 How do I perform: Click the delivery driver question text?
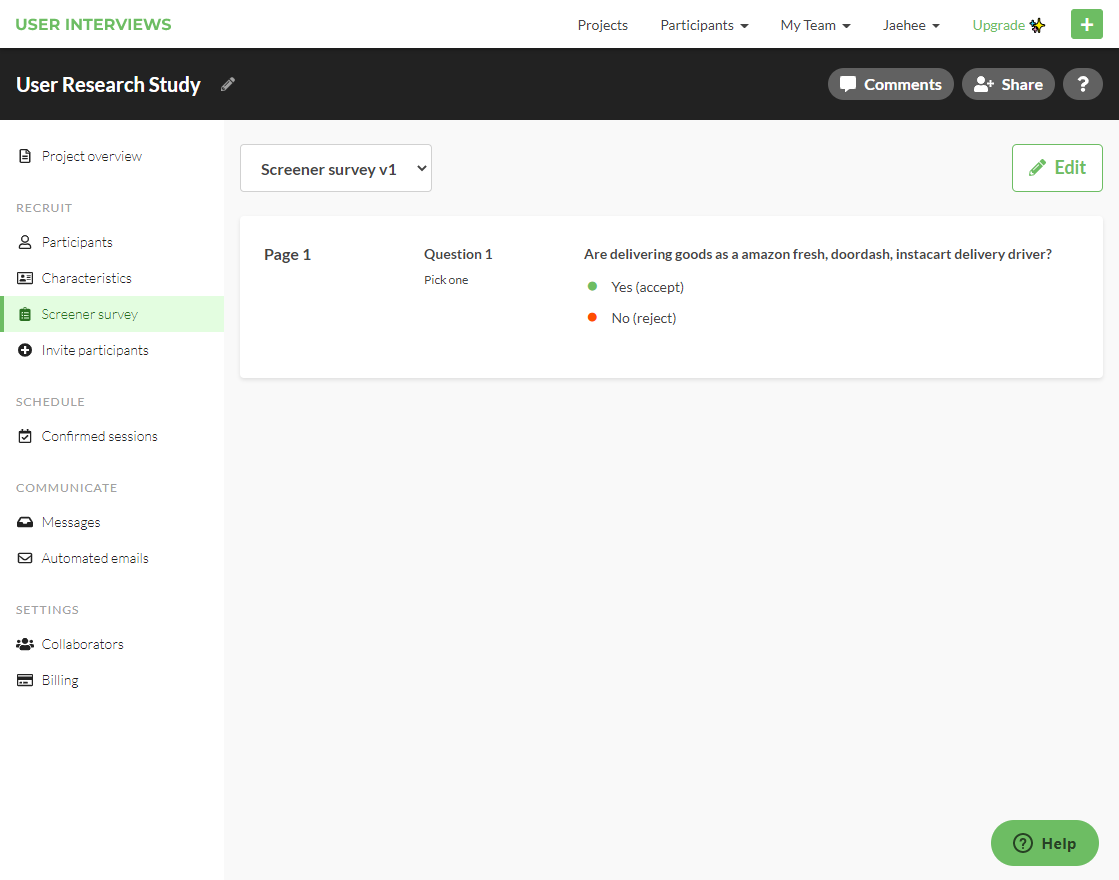click(x=817, y=254)
